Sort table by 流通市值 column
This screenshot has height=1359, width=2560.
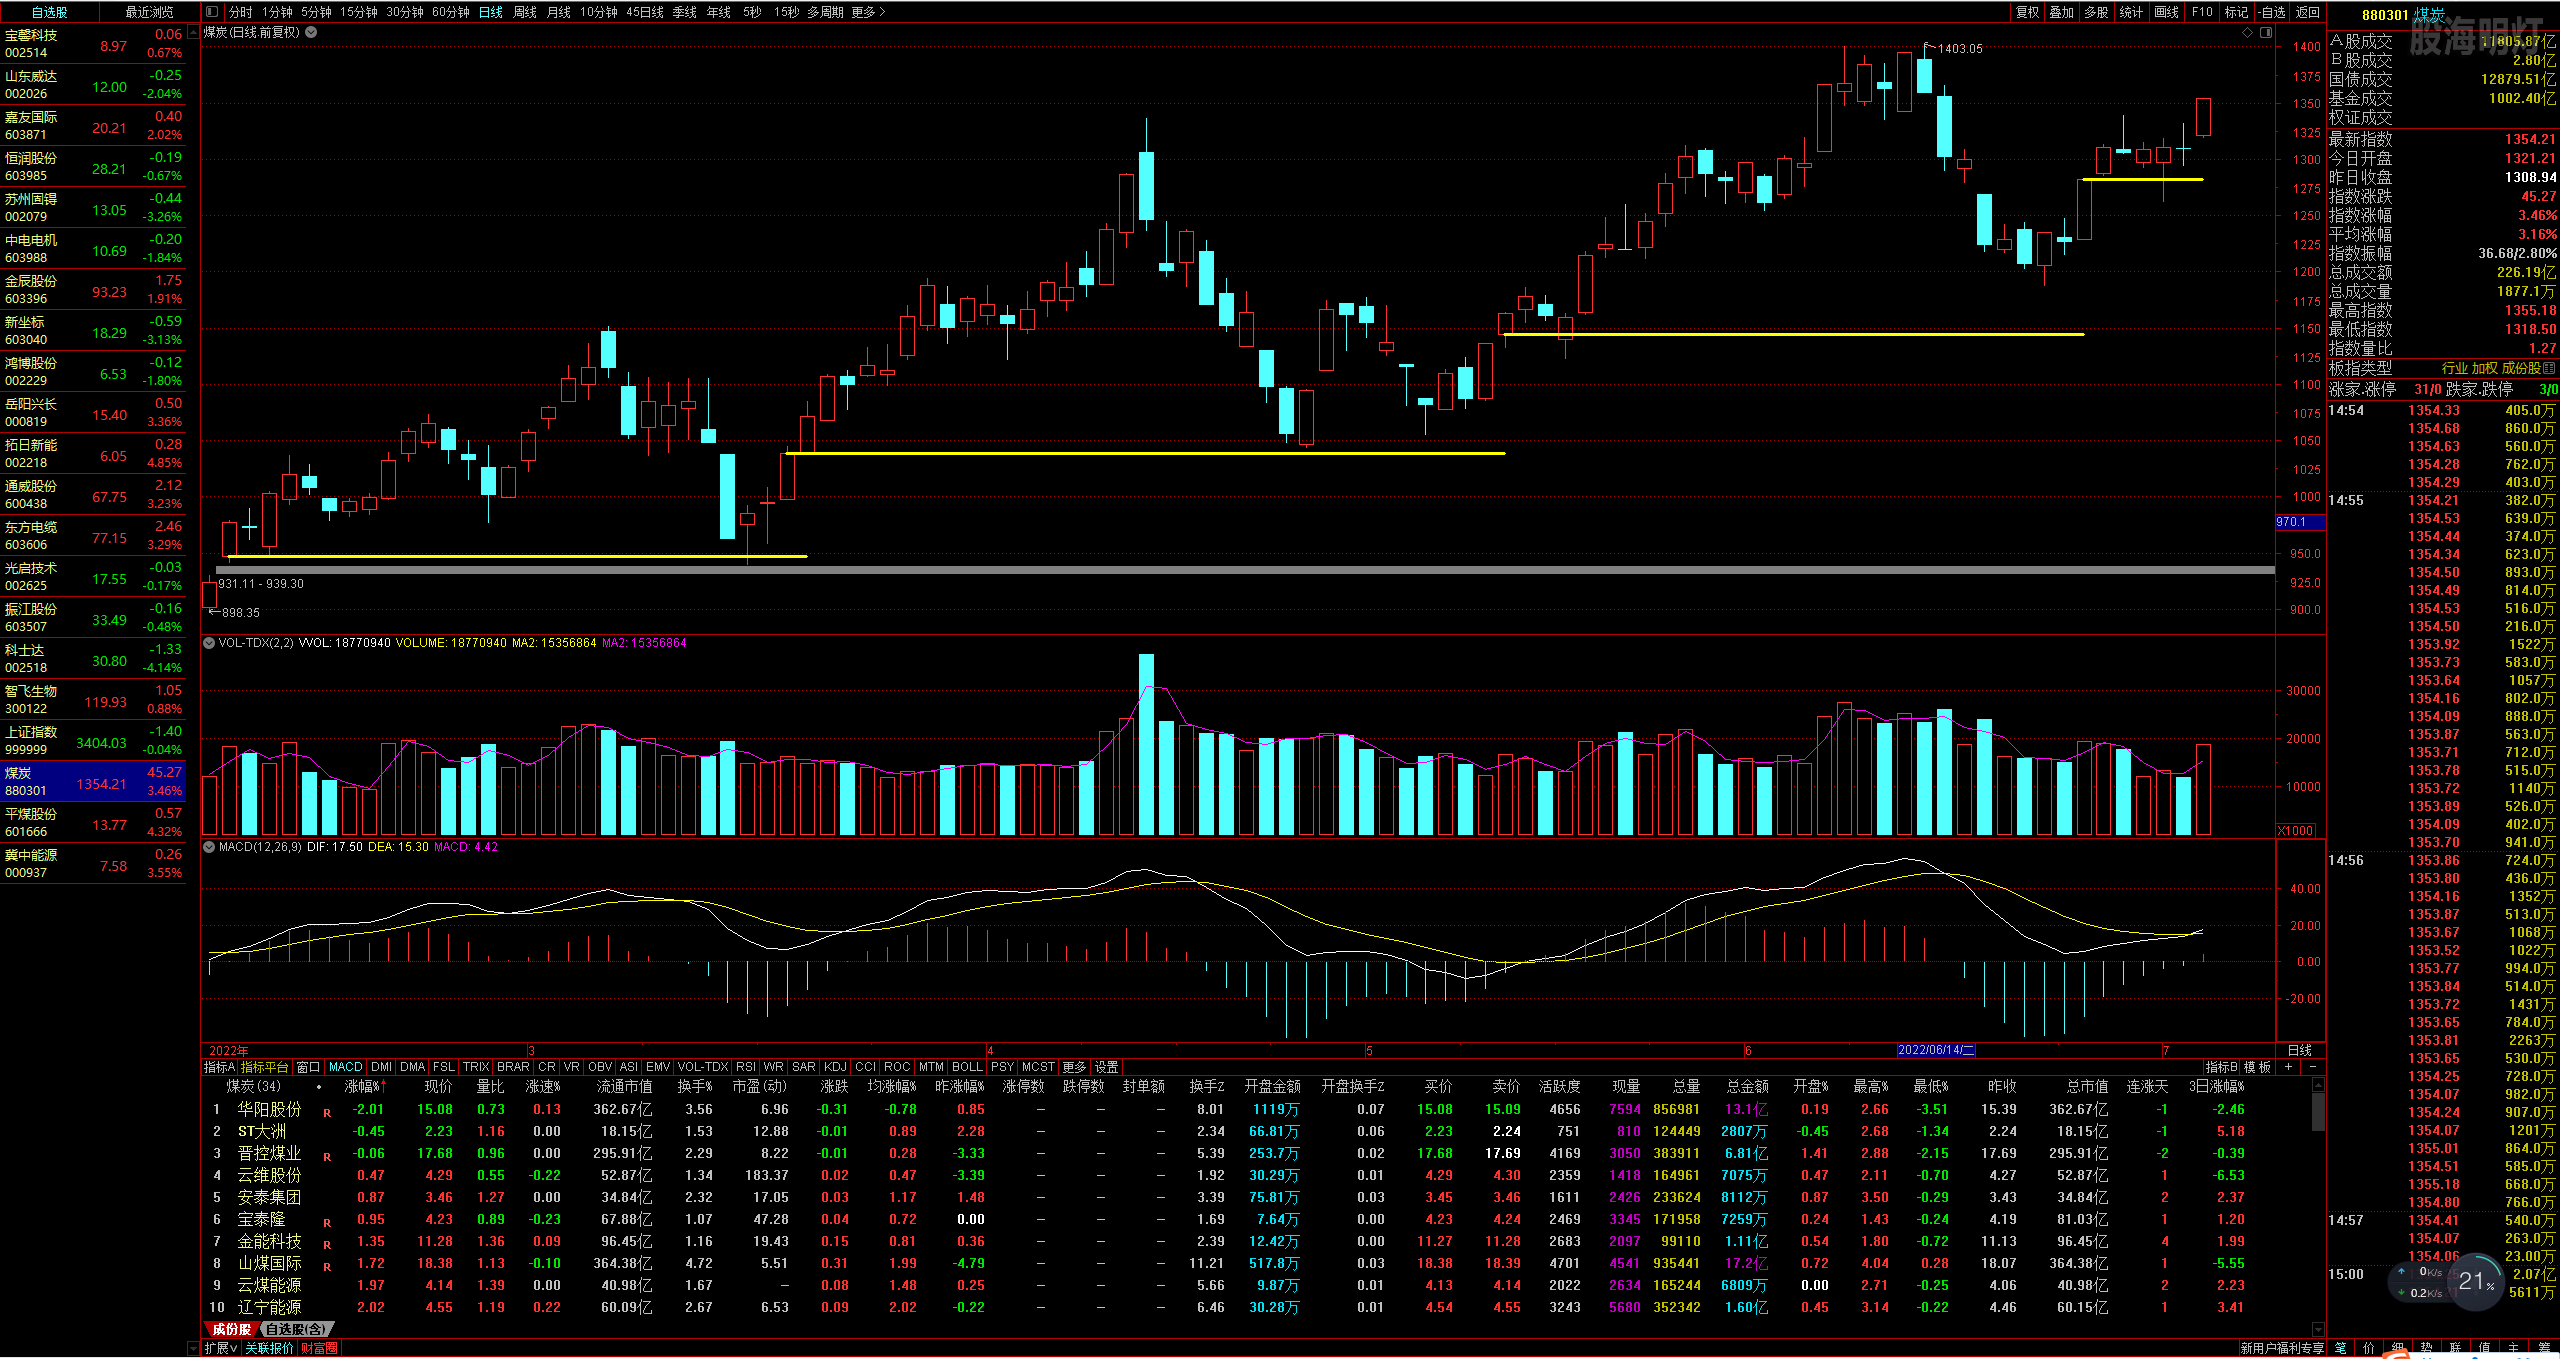pyautogui.click(x=624, y=1086)
